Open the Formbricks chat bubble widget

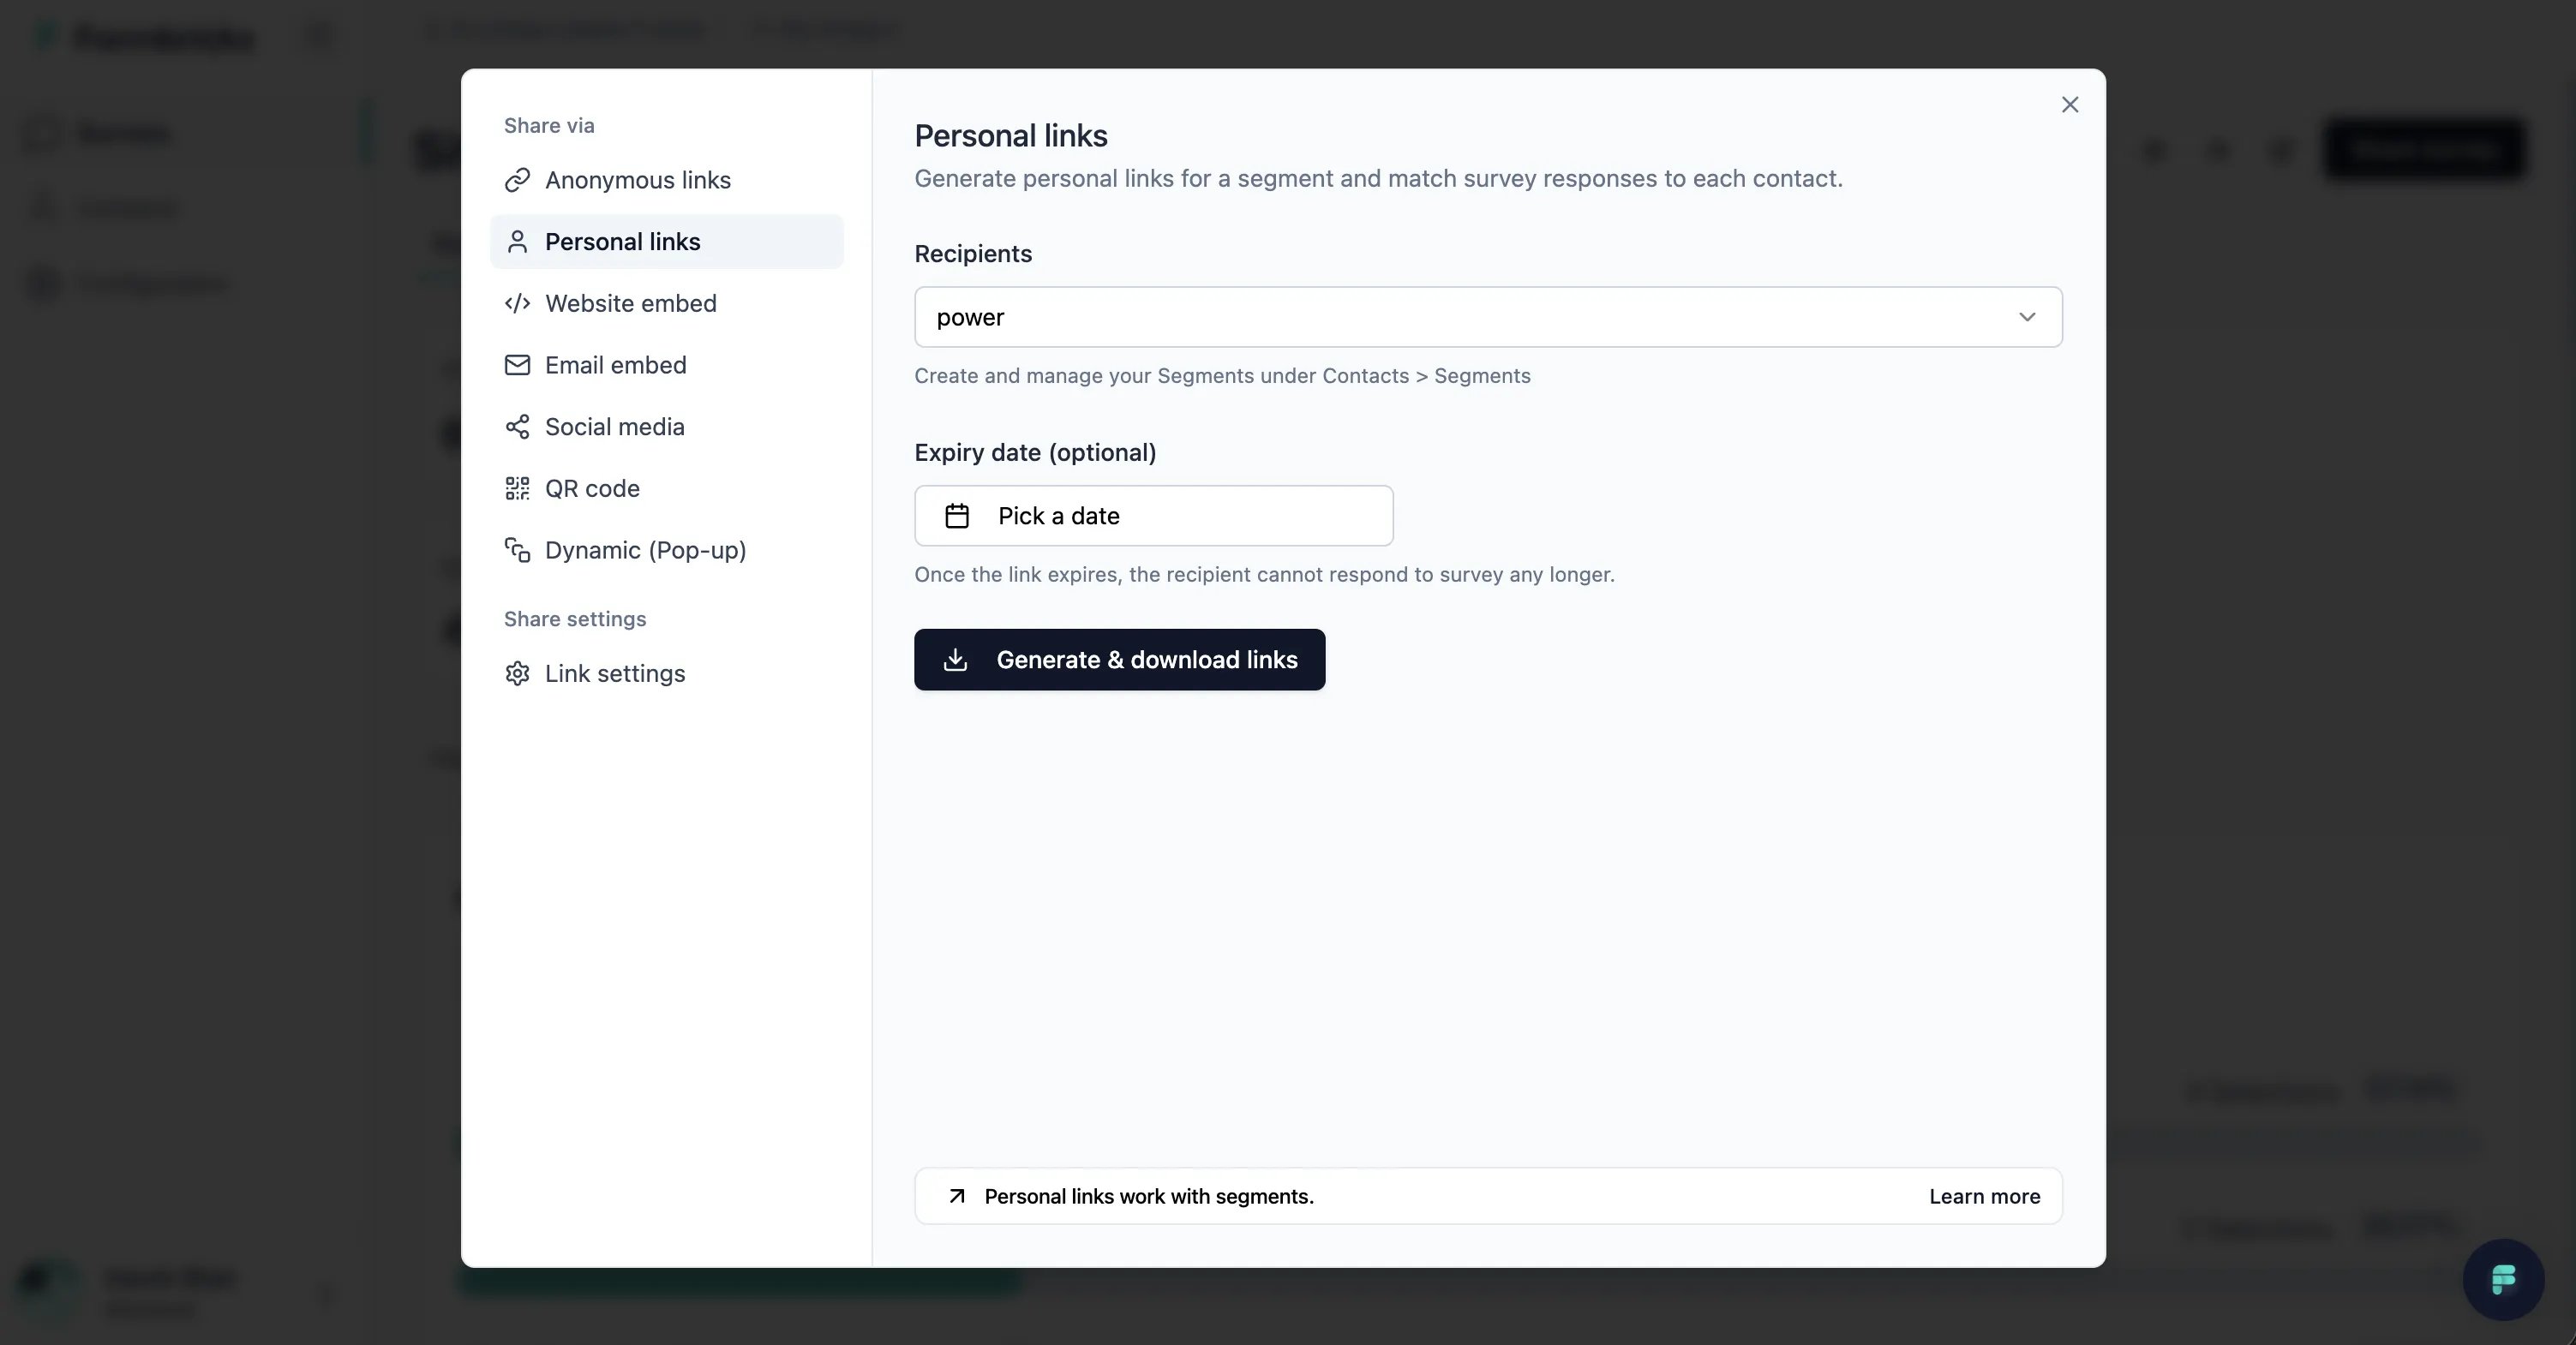(2503, 1279)
